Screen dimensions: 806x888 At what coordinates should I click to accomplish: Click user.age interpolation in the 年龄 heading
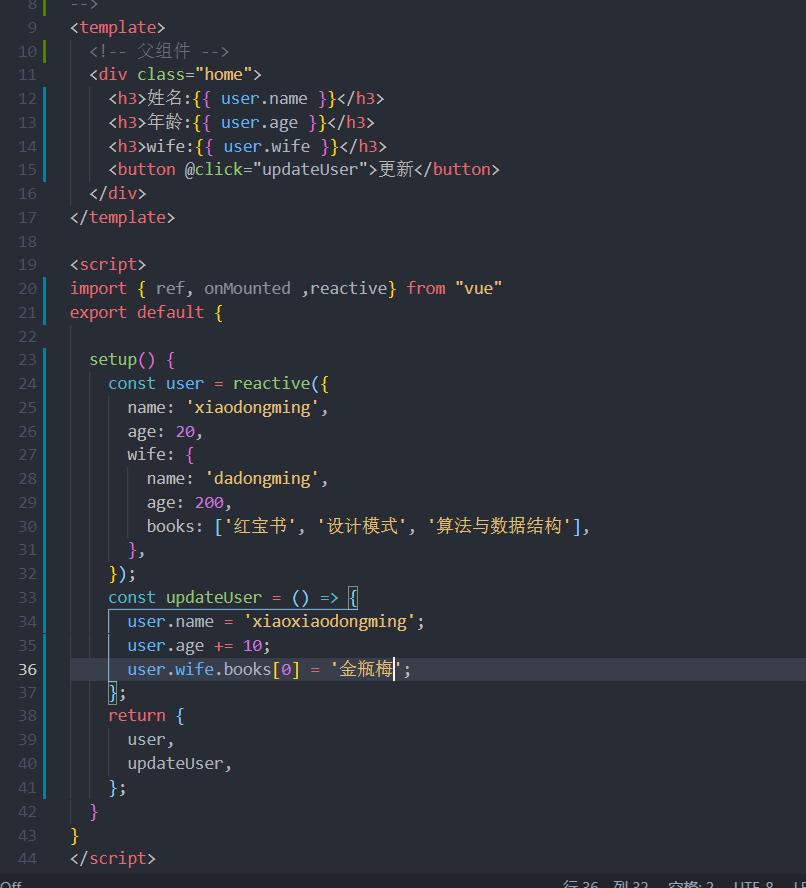(259, 122)
